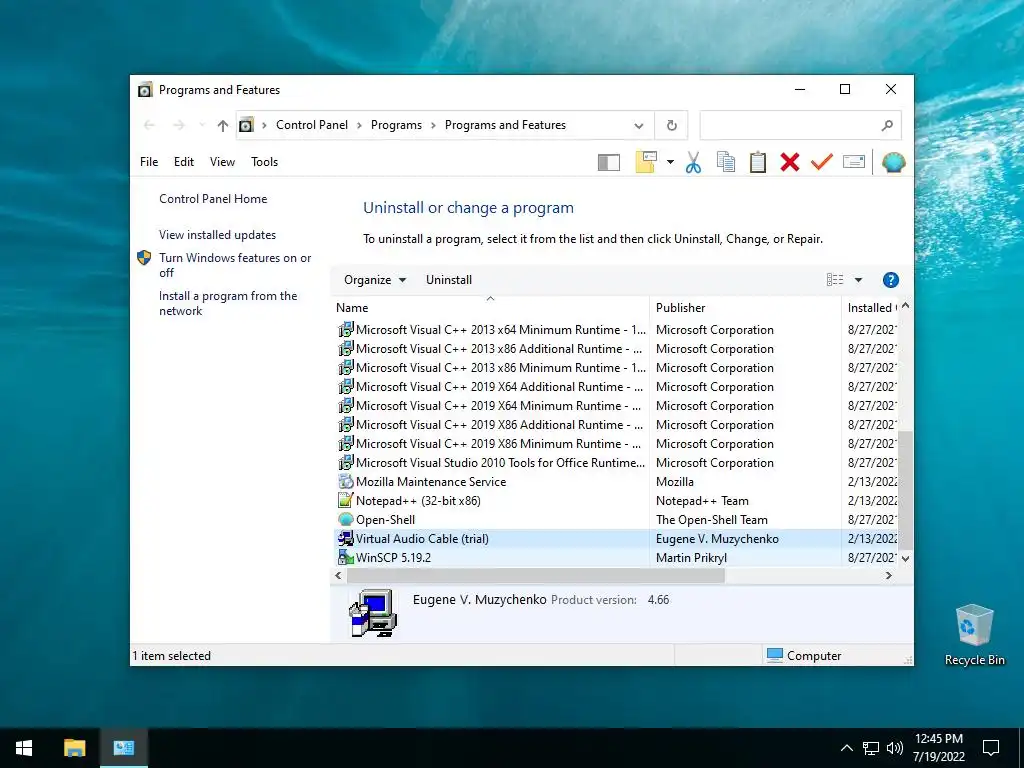Viewport: 1024px width, 768px height.
Task: Click Programs in the address breadcrumb
Action: [x=396, y=125]
